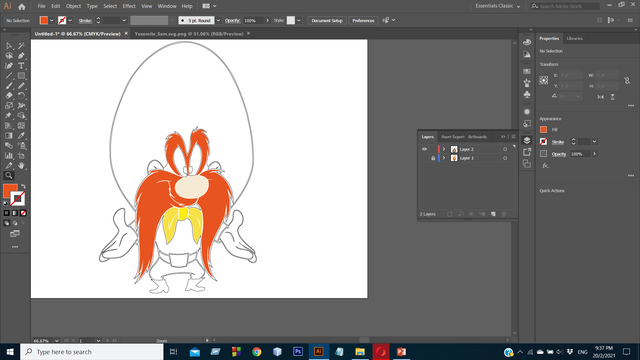640x360 pixels.
Task: Select the Pen tool
Action: click(21, 56)
